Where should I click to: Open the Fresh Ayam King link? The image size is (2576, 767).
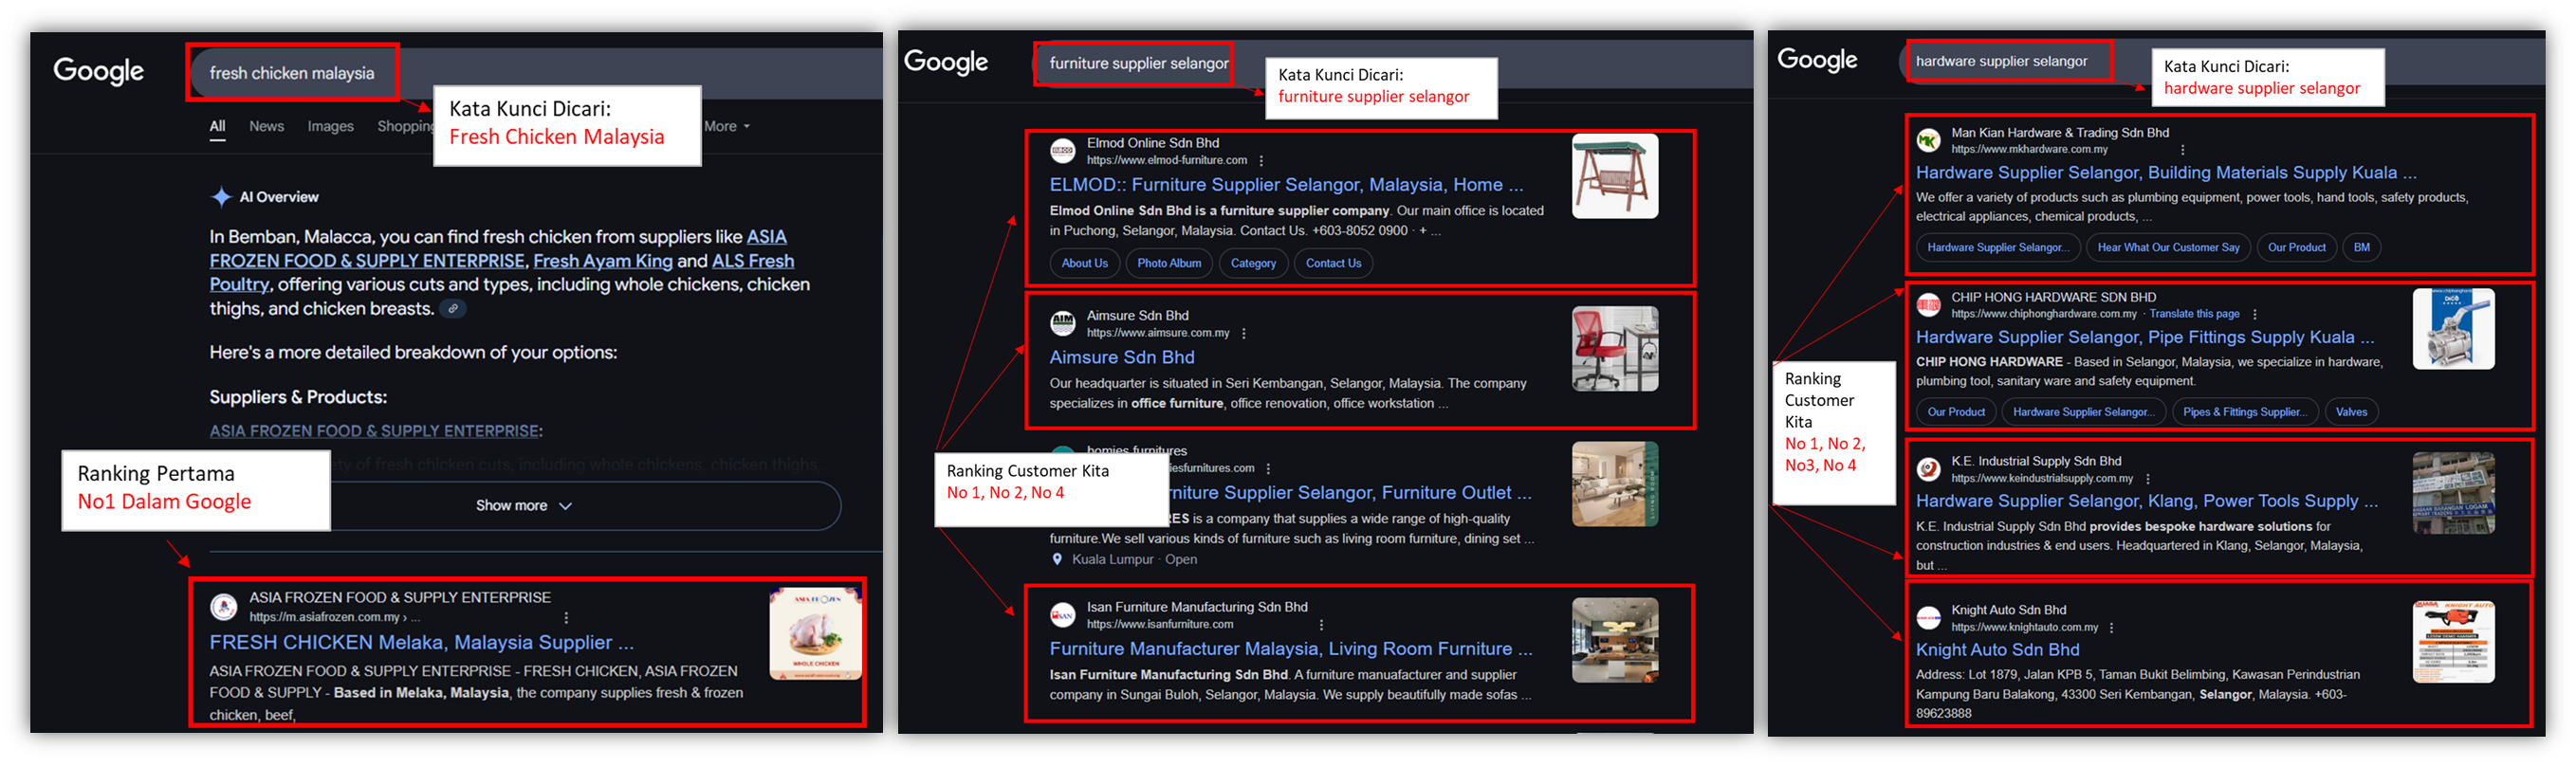coord(602,261)
